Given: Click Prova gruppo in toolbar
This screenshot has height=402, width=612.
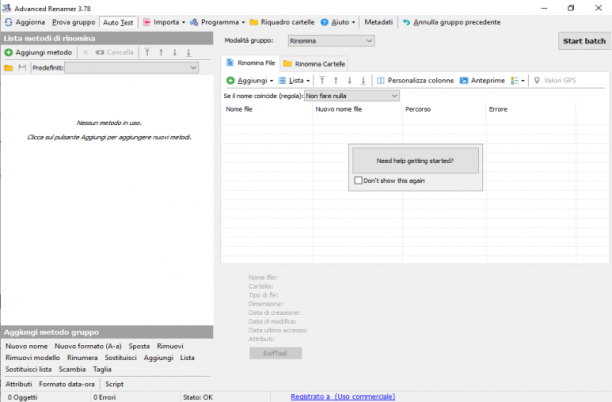Looking at the screenshot, I should point(74,22).
